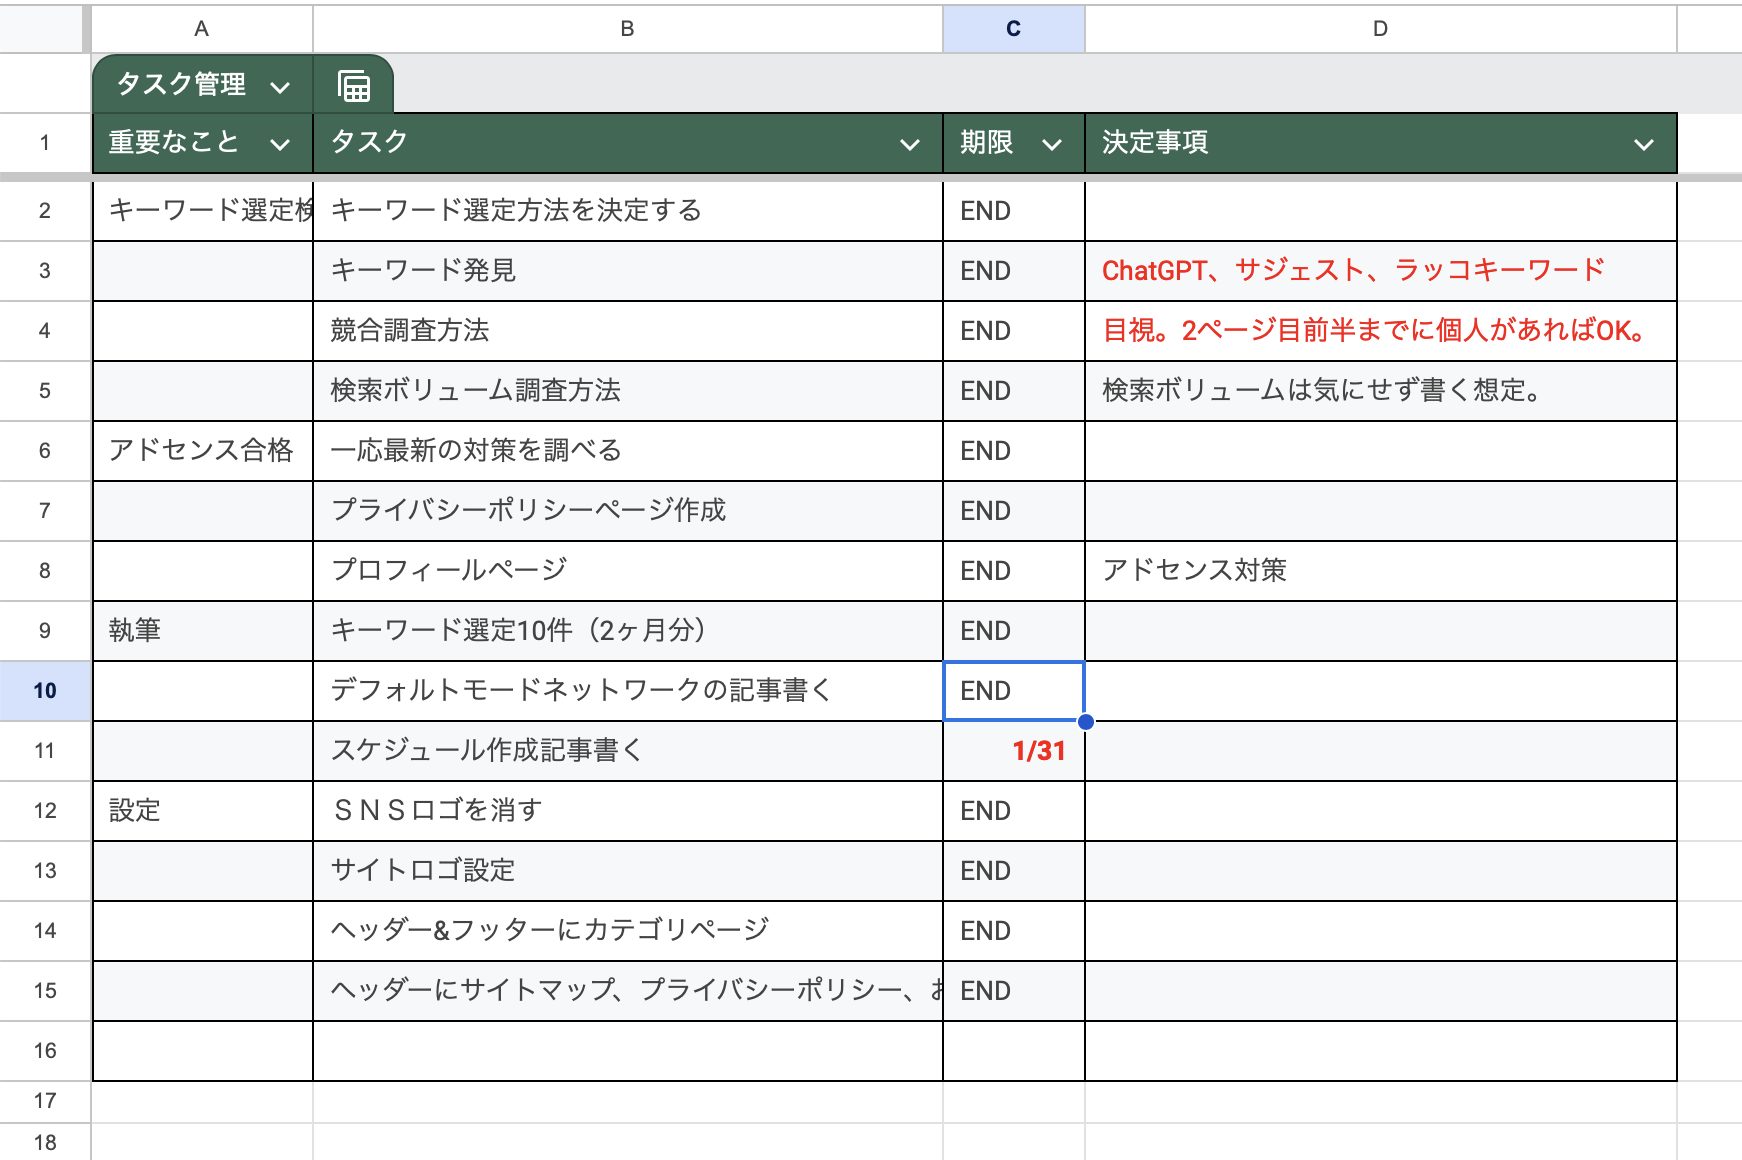This screenshot has height=1160, width=1742.
Task: Select the entire column C by its header
Action: point(1012,28)
